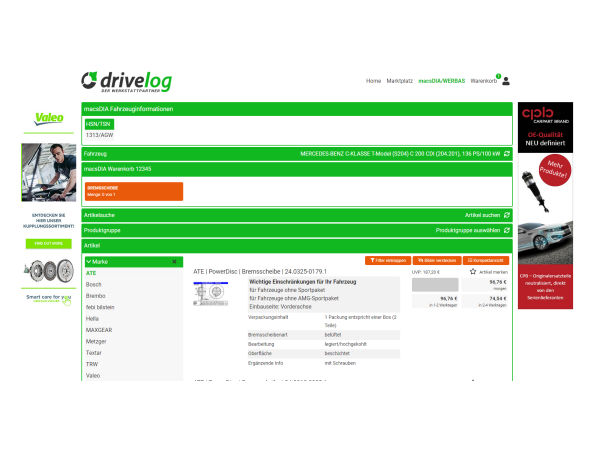Filter by brand febi bilstein
Screen dimensions: 600x450
100,307
